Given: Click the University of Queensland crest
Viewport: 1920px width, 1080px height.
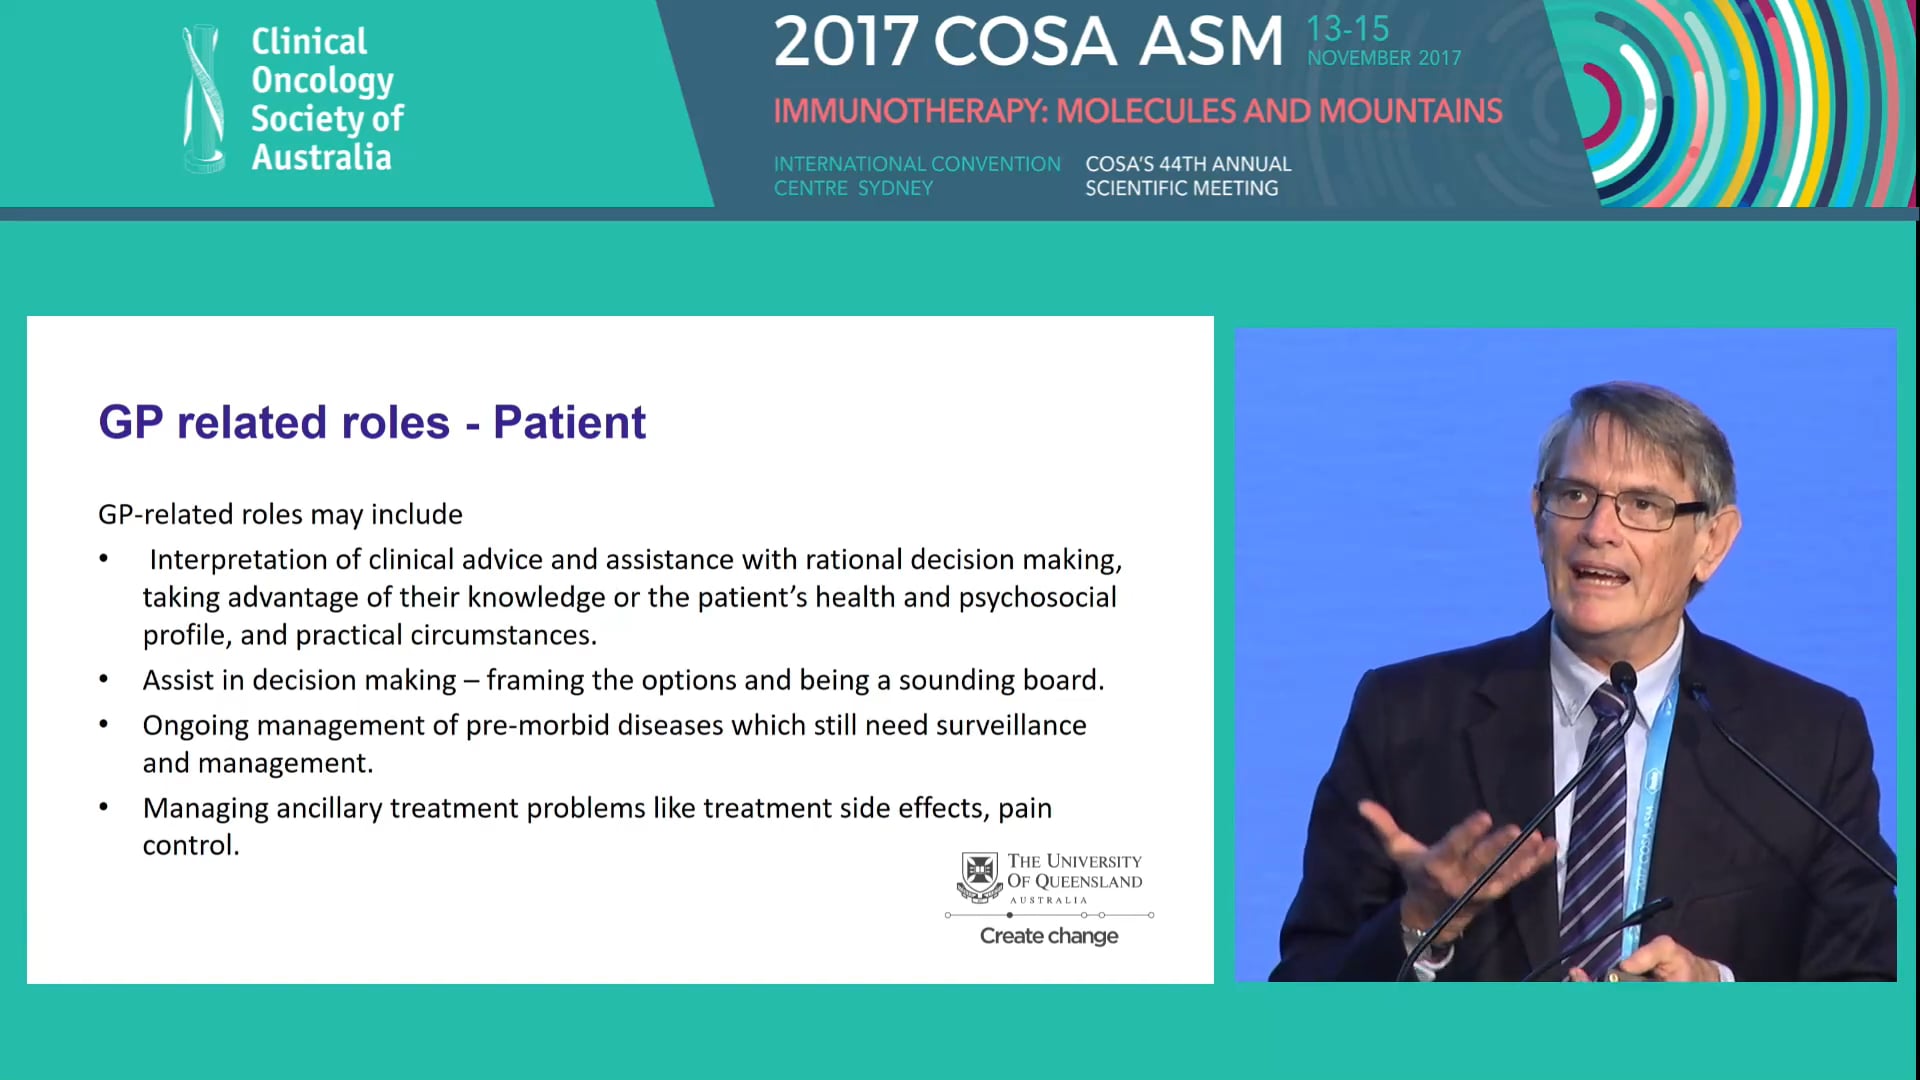Looking at the screenshot, I should pos(979,877).
